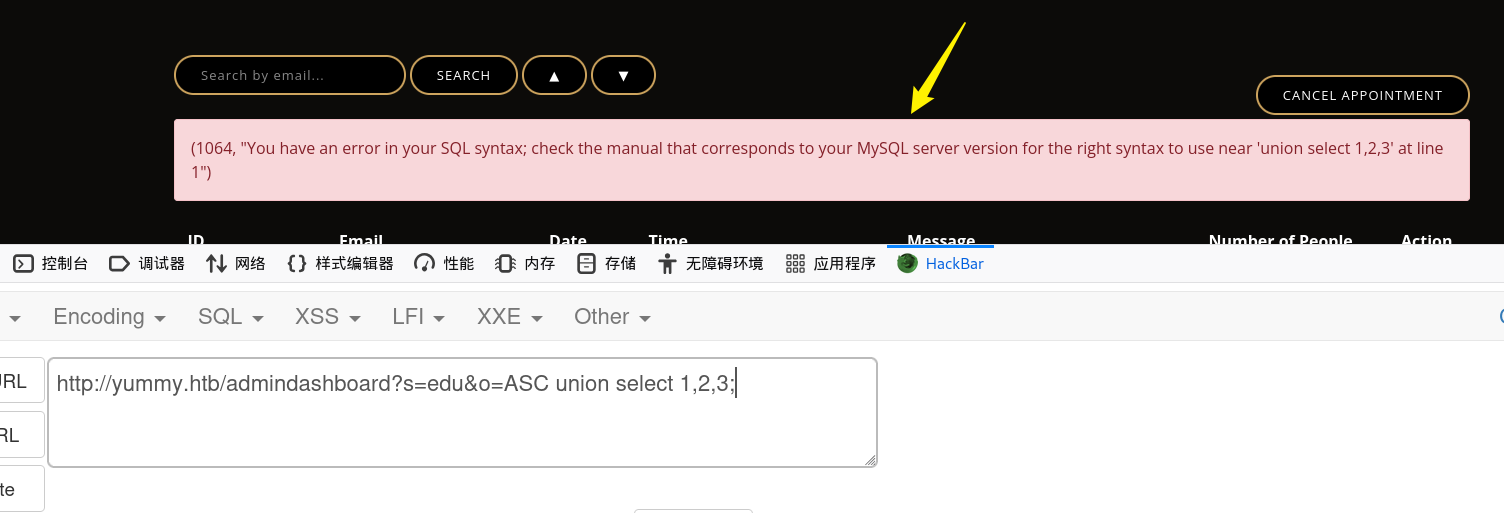Open the LFI dropdown menu

tap(418, 317)
